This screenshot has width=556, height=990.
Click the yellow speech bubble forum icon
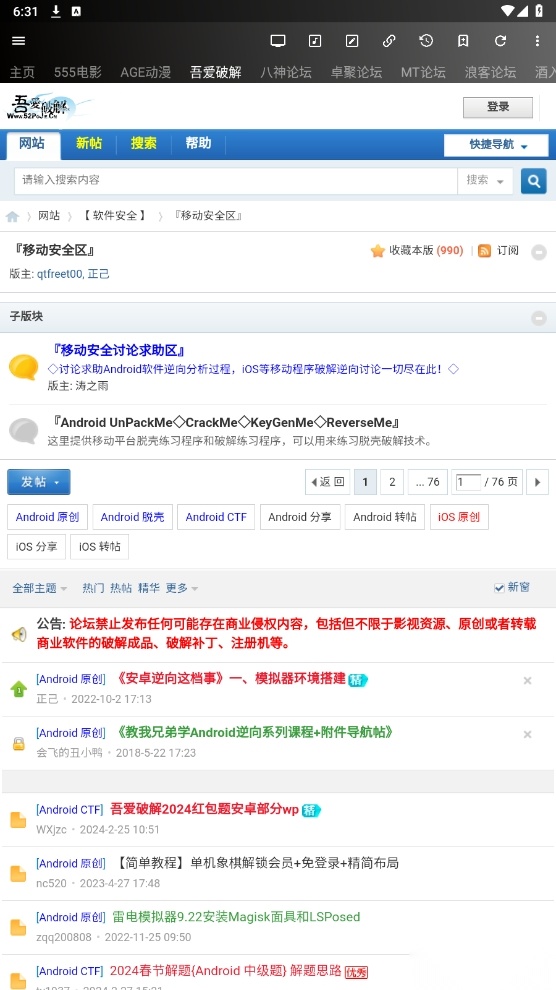coord(24,367)
